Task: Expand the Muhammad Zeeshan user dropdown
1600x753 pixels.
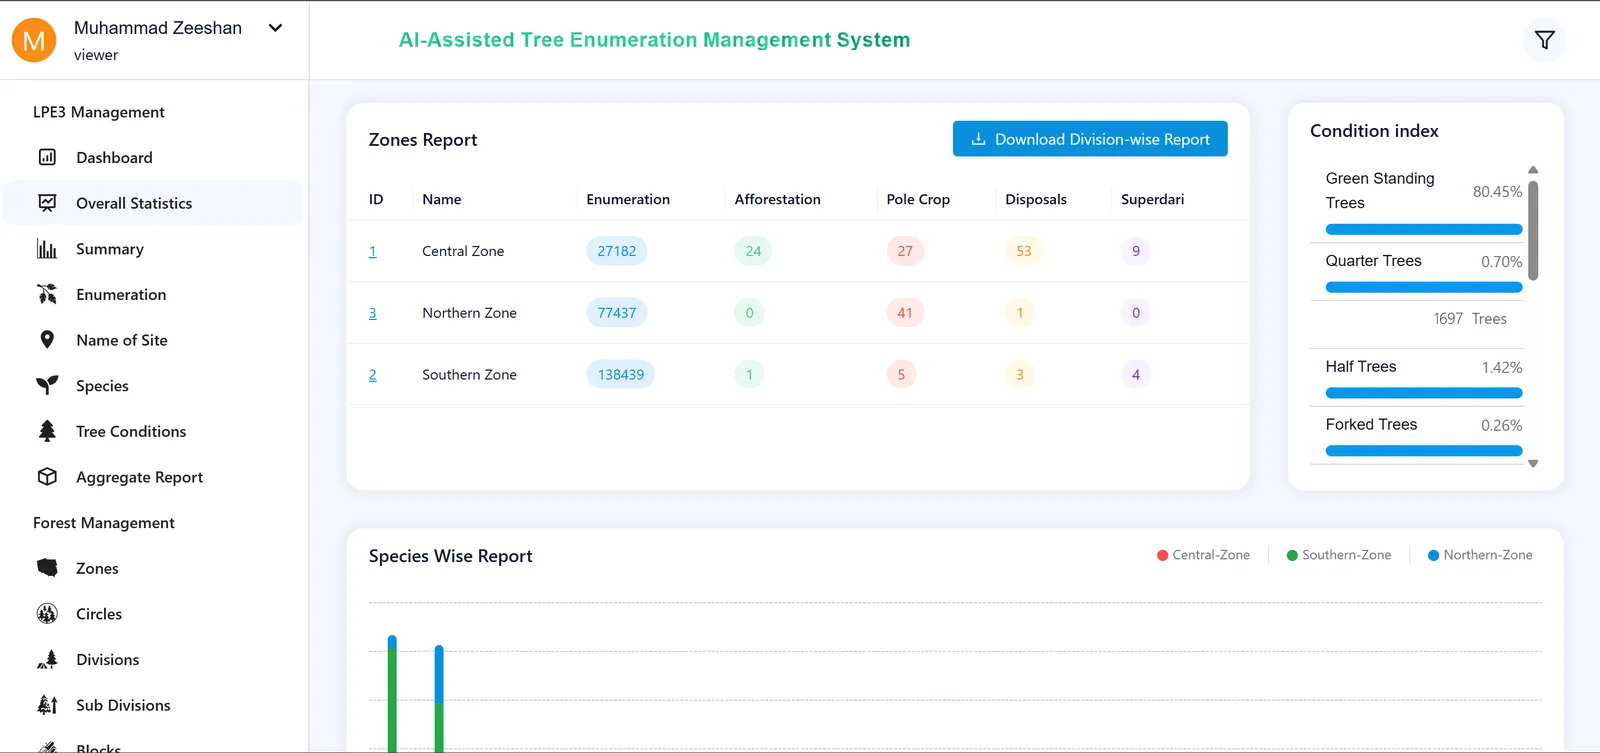Action: click(x=275, y=28)
